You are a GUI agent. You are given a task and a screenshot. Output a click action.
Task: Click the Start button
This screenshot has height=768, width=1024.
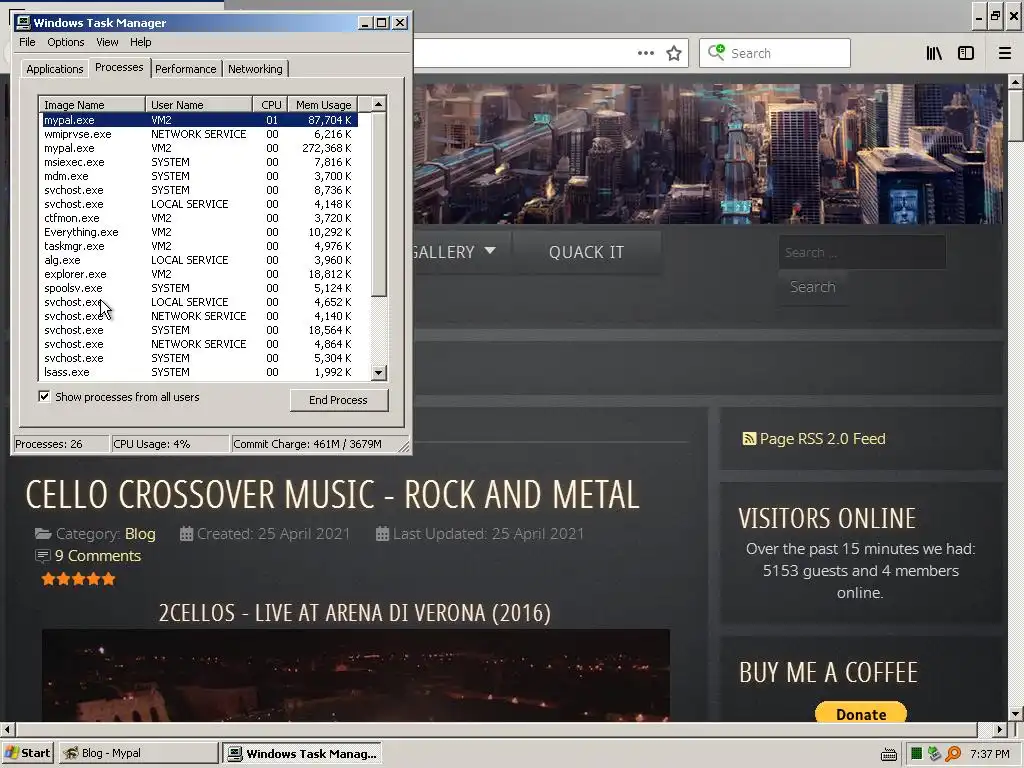click(27, 753)
